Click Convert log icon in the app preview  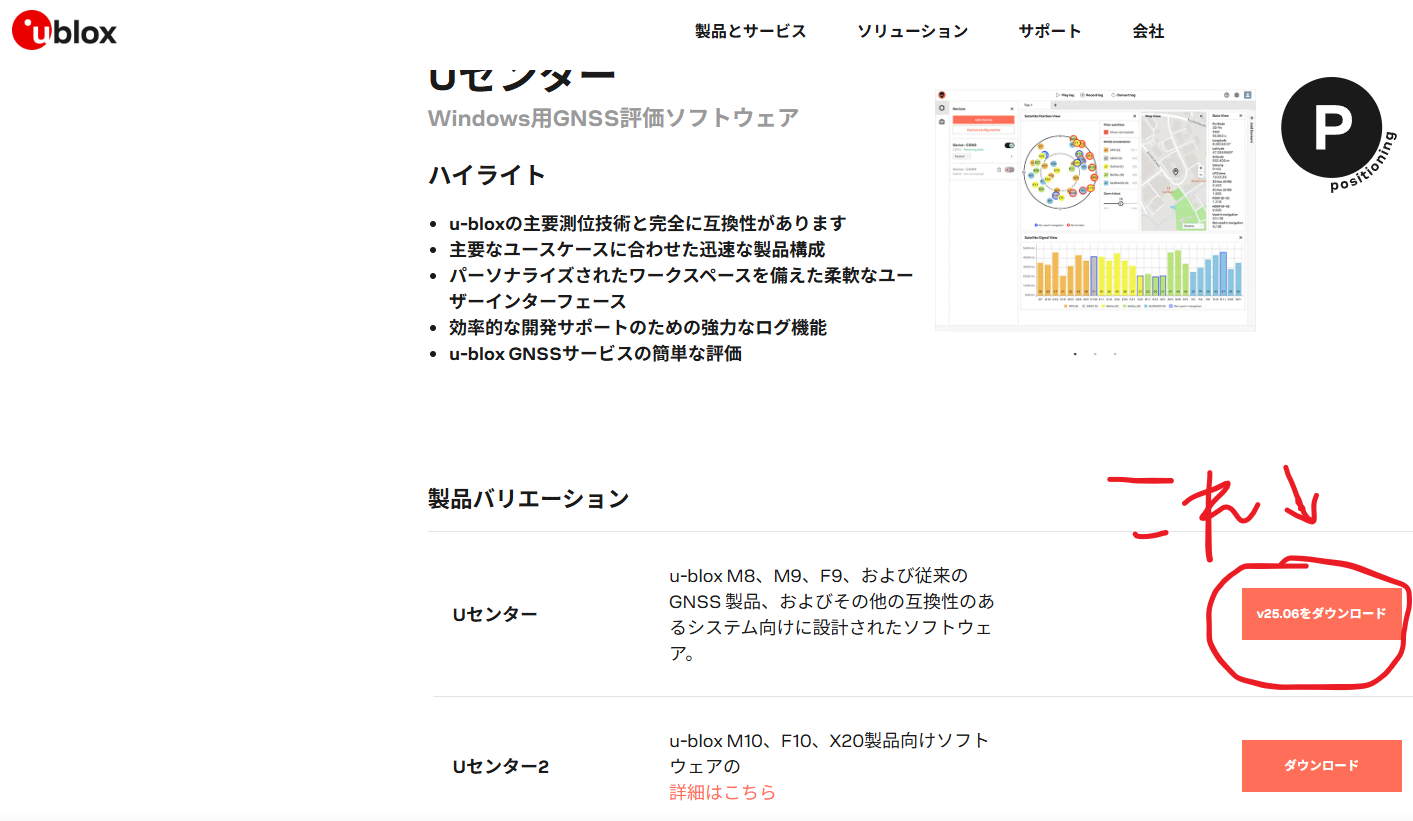point(1114,95)
